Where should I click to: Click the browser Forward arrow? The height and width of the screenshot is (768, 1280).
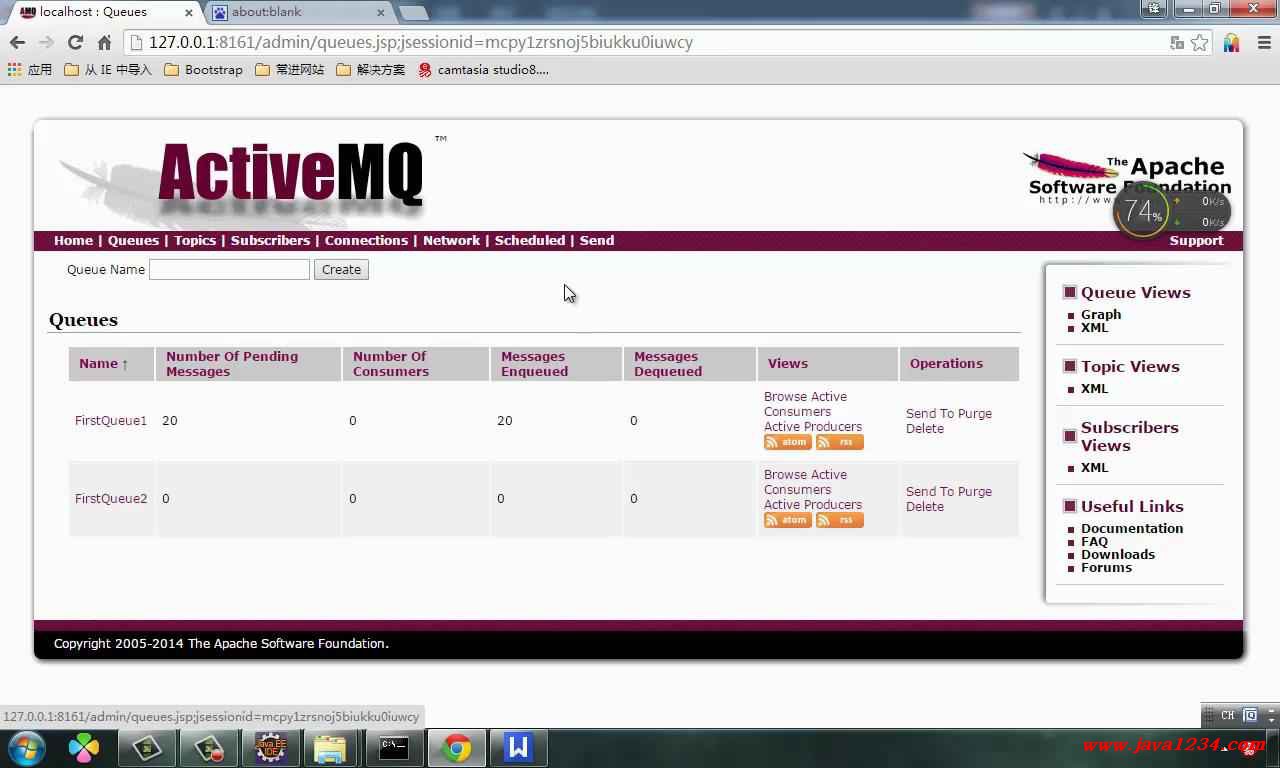click(x=46, y=42)
